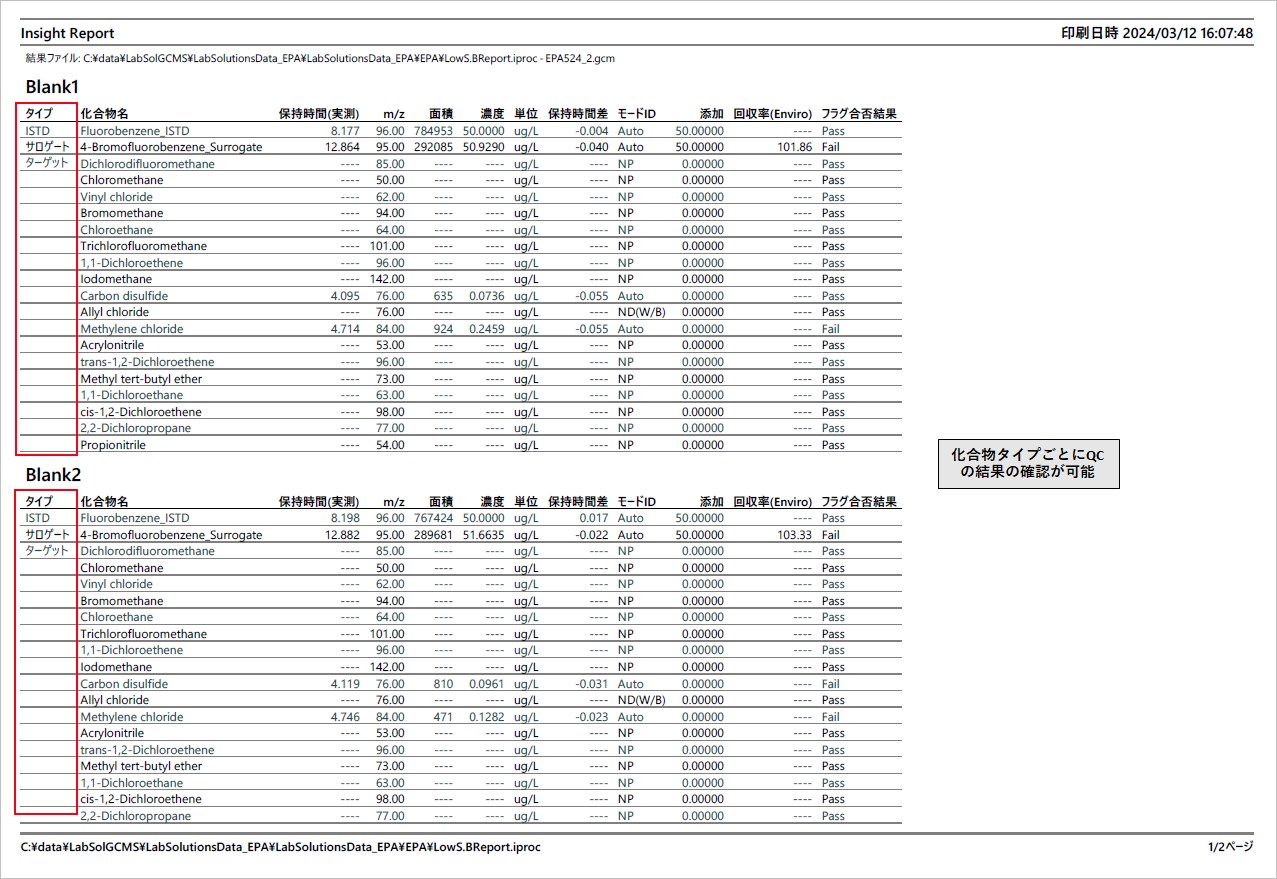The width and height of the screenshot is (1277, 879).
Task: Select retention time 4.119
Action: point(344,684)
